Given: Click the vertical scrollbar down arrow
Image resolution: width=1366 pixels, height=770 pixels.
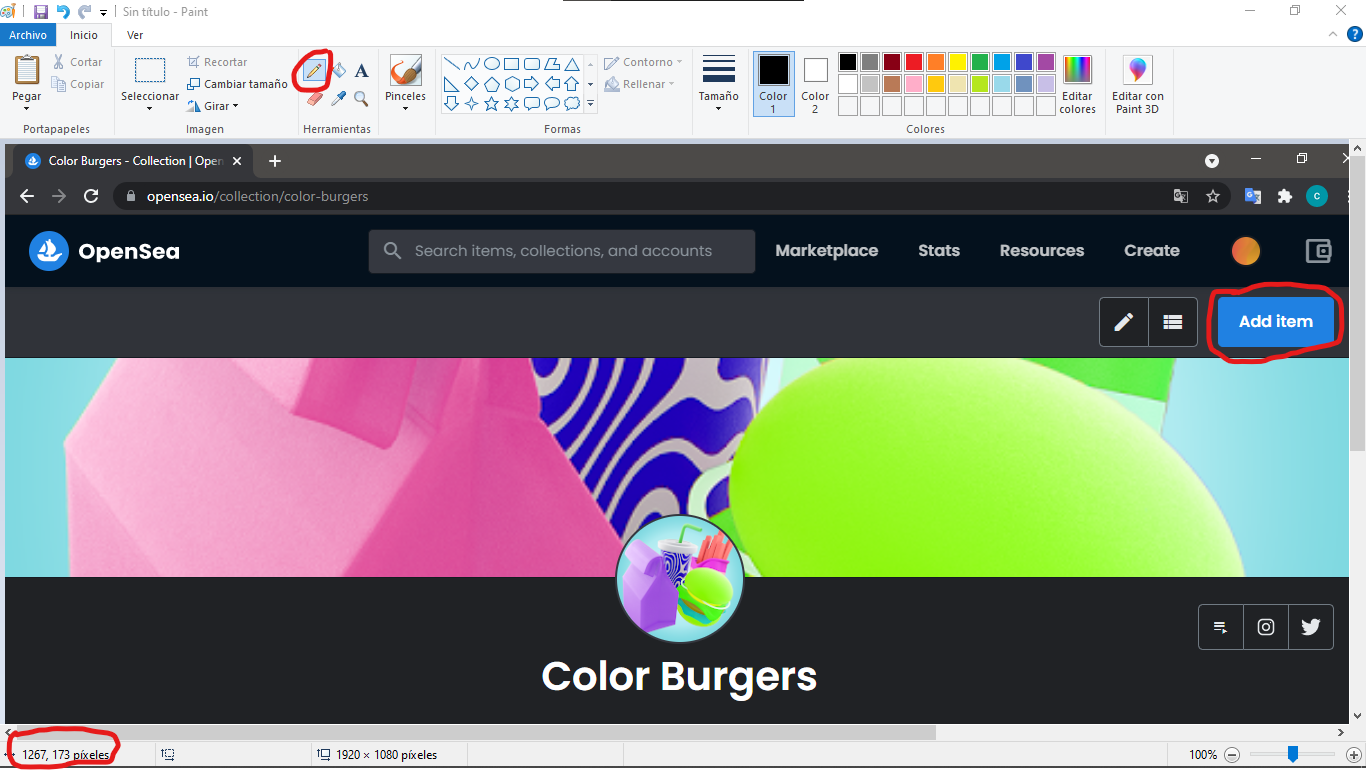Looking at the screenshot, I should point(1357,716).
